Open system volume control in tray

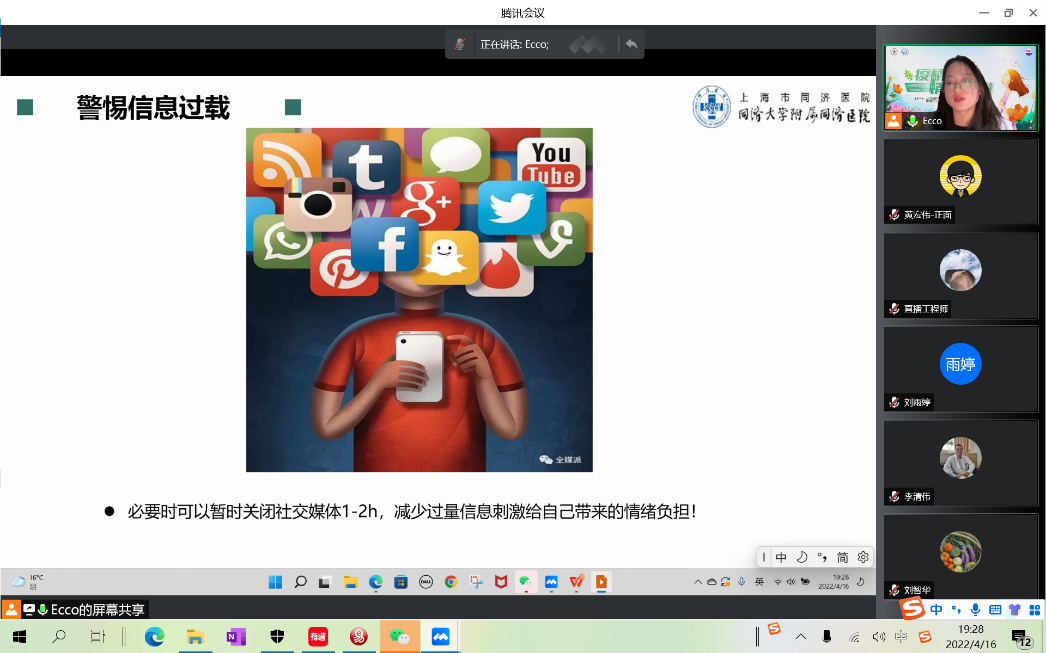pyautogui.click(x=878, y=636)
